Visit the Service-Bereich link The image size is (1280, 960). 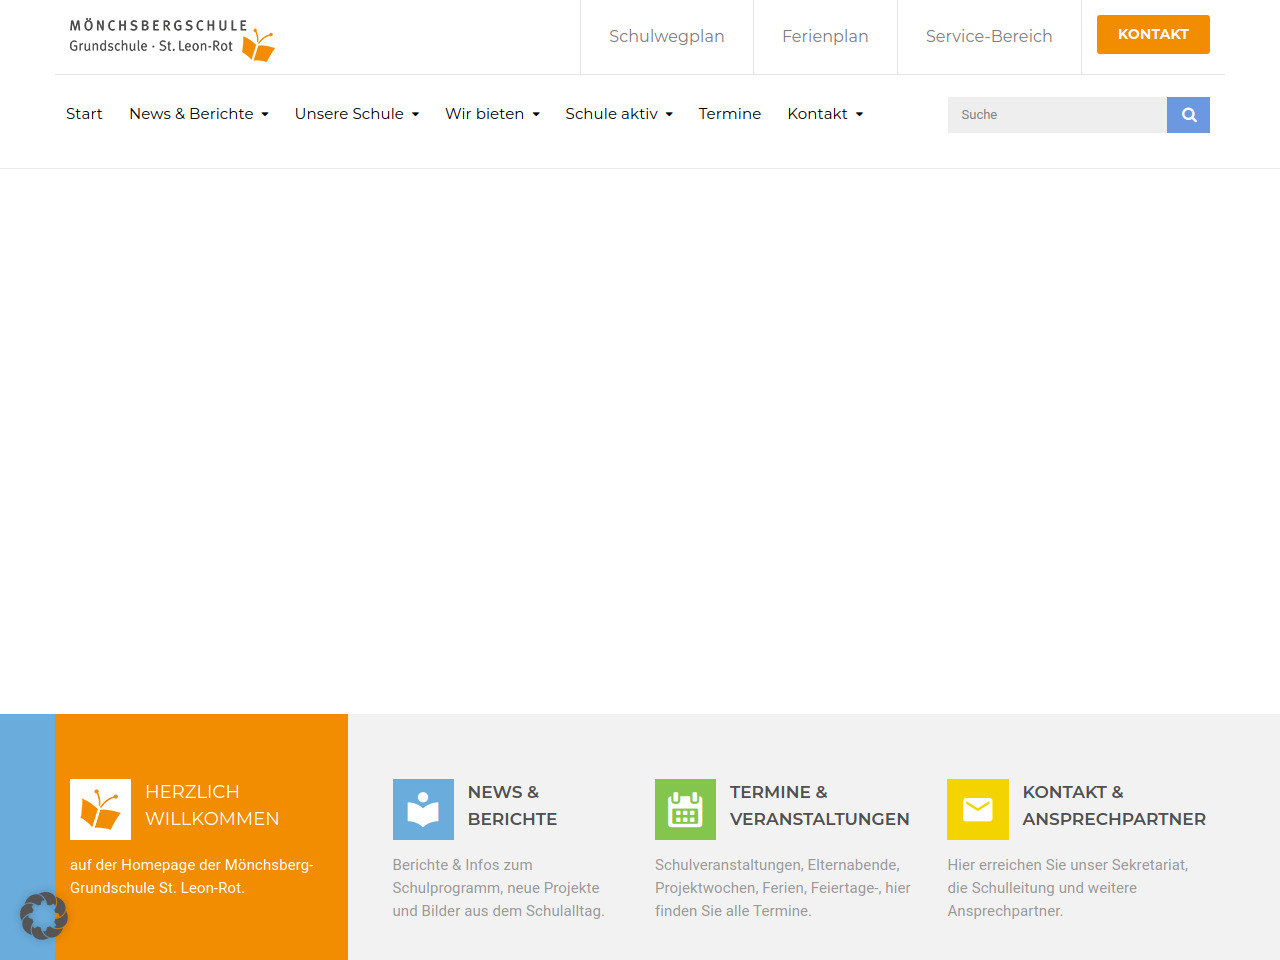click(x=989, y=36)
